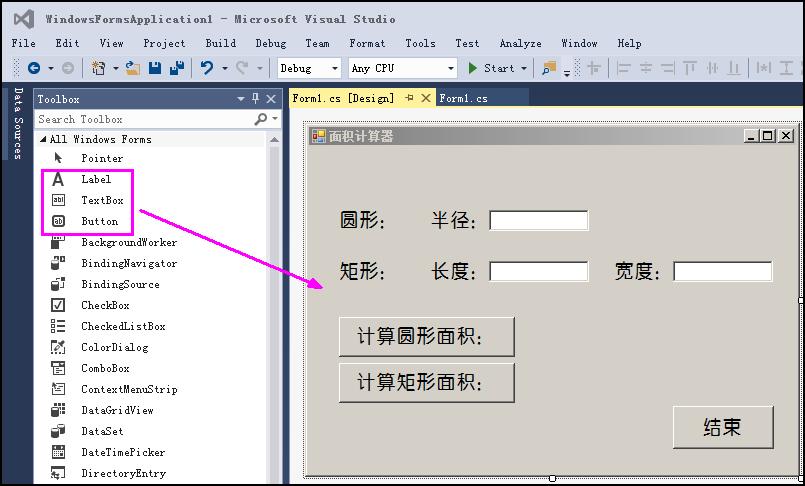
Task: Click the Toolbox search magnifier icon
Action: (261, 119)
